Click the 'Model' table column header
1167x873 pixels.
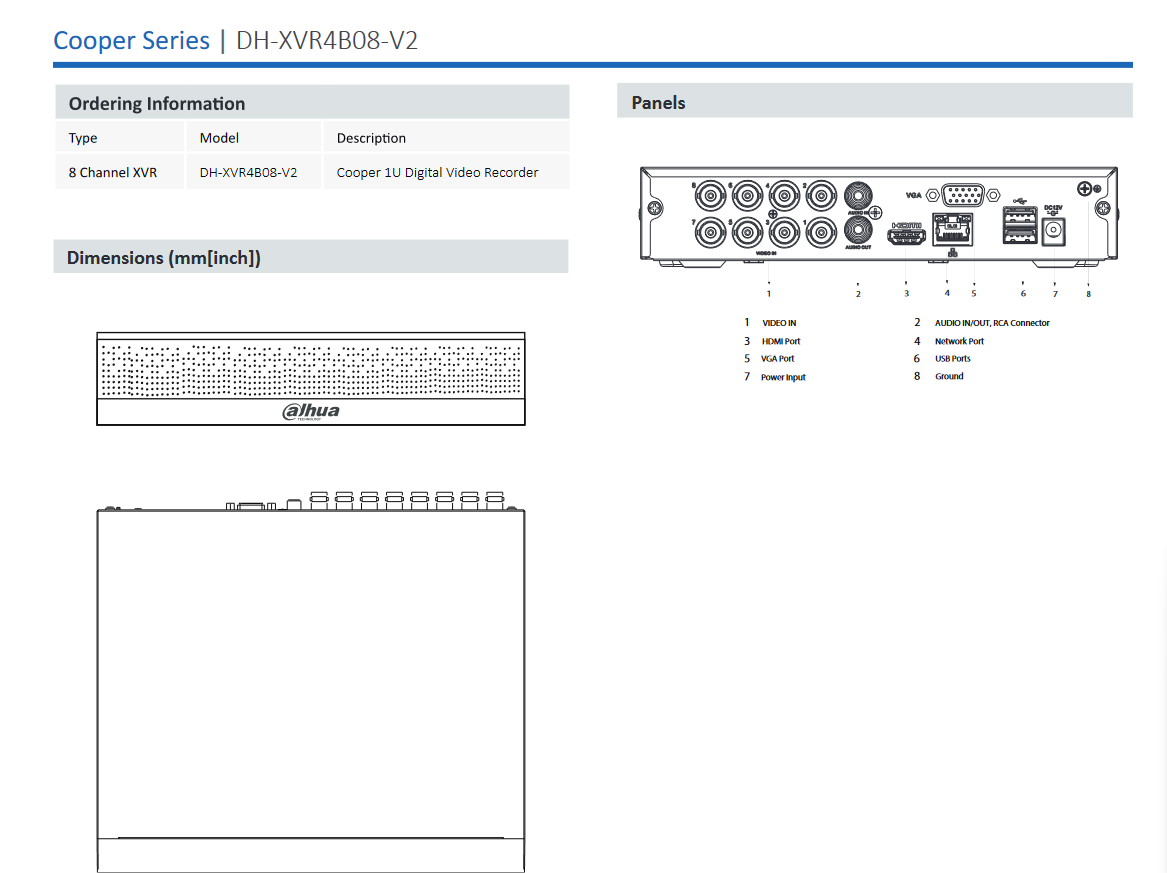click(x=220, y=138)
